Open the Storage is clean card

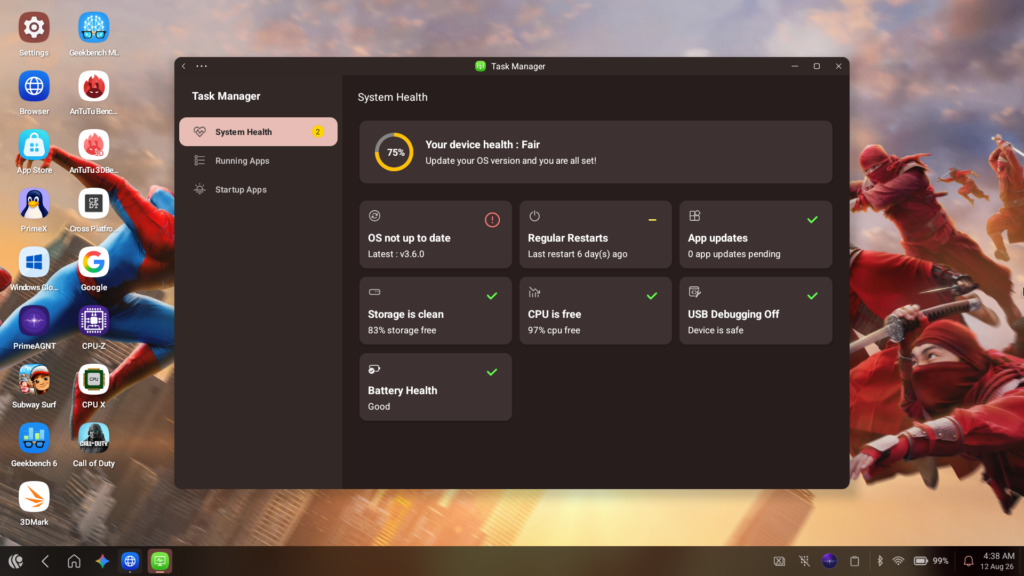point(435,311)
